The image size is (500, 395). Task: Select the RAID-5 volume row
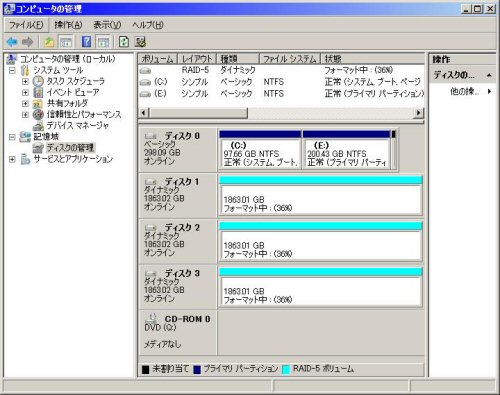[281, 70]
